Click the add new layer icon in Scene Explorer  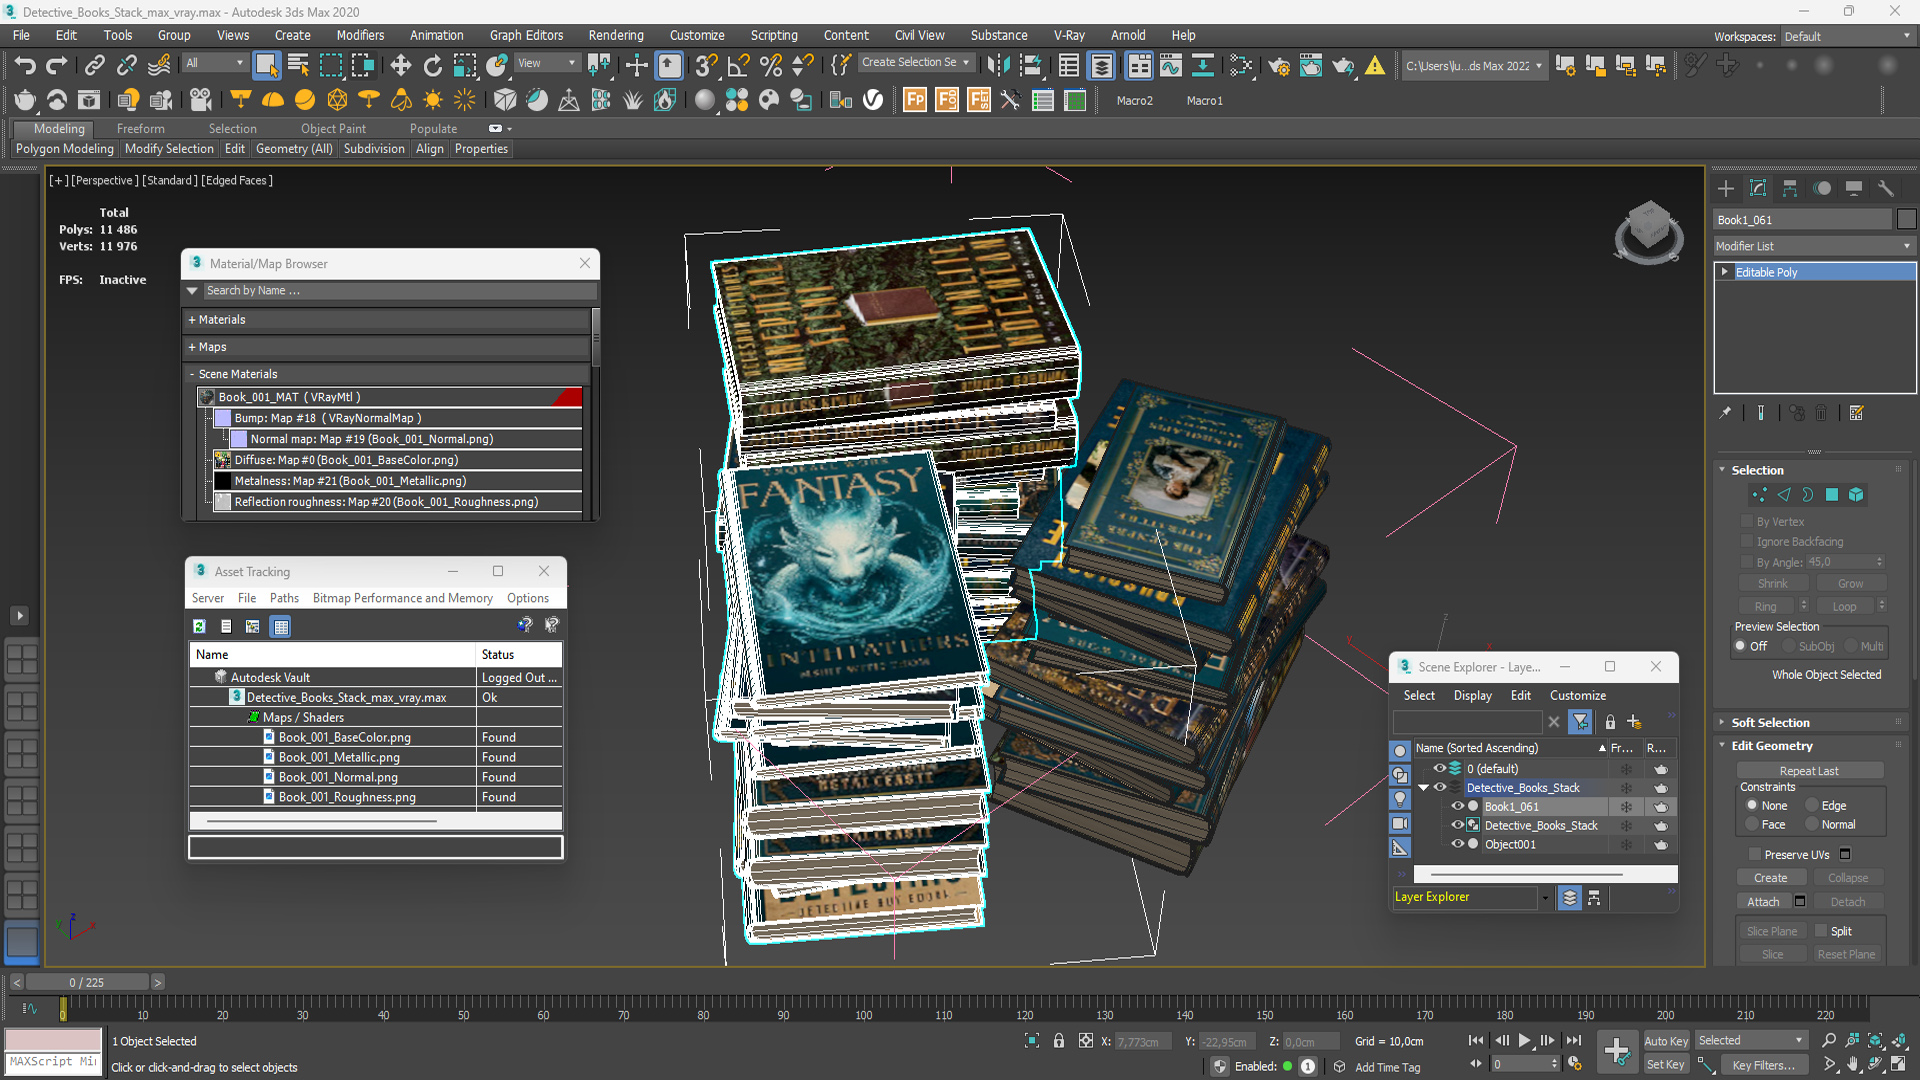coord(1635,721)
